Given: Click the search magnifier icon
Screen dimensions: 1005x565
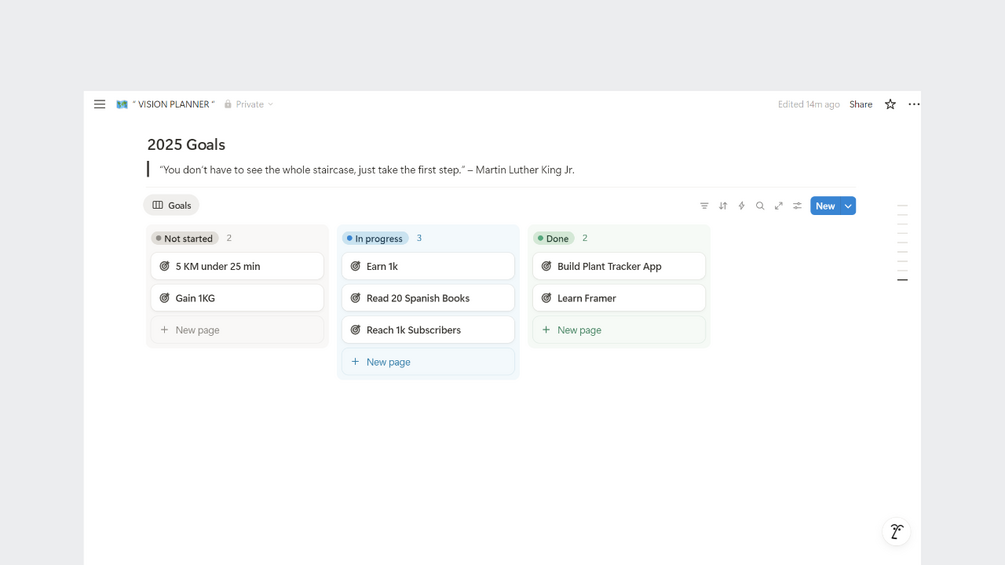Looking at the screenshot, I should [x=760, y=206].
